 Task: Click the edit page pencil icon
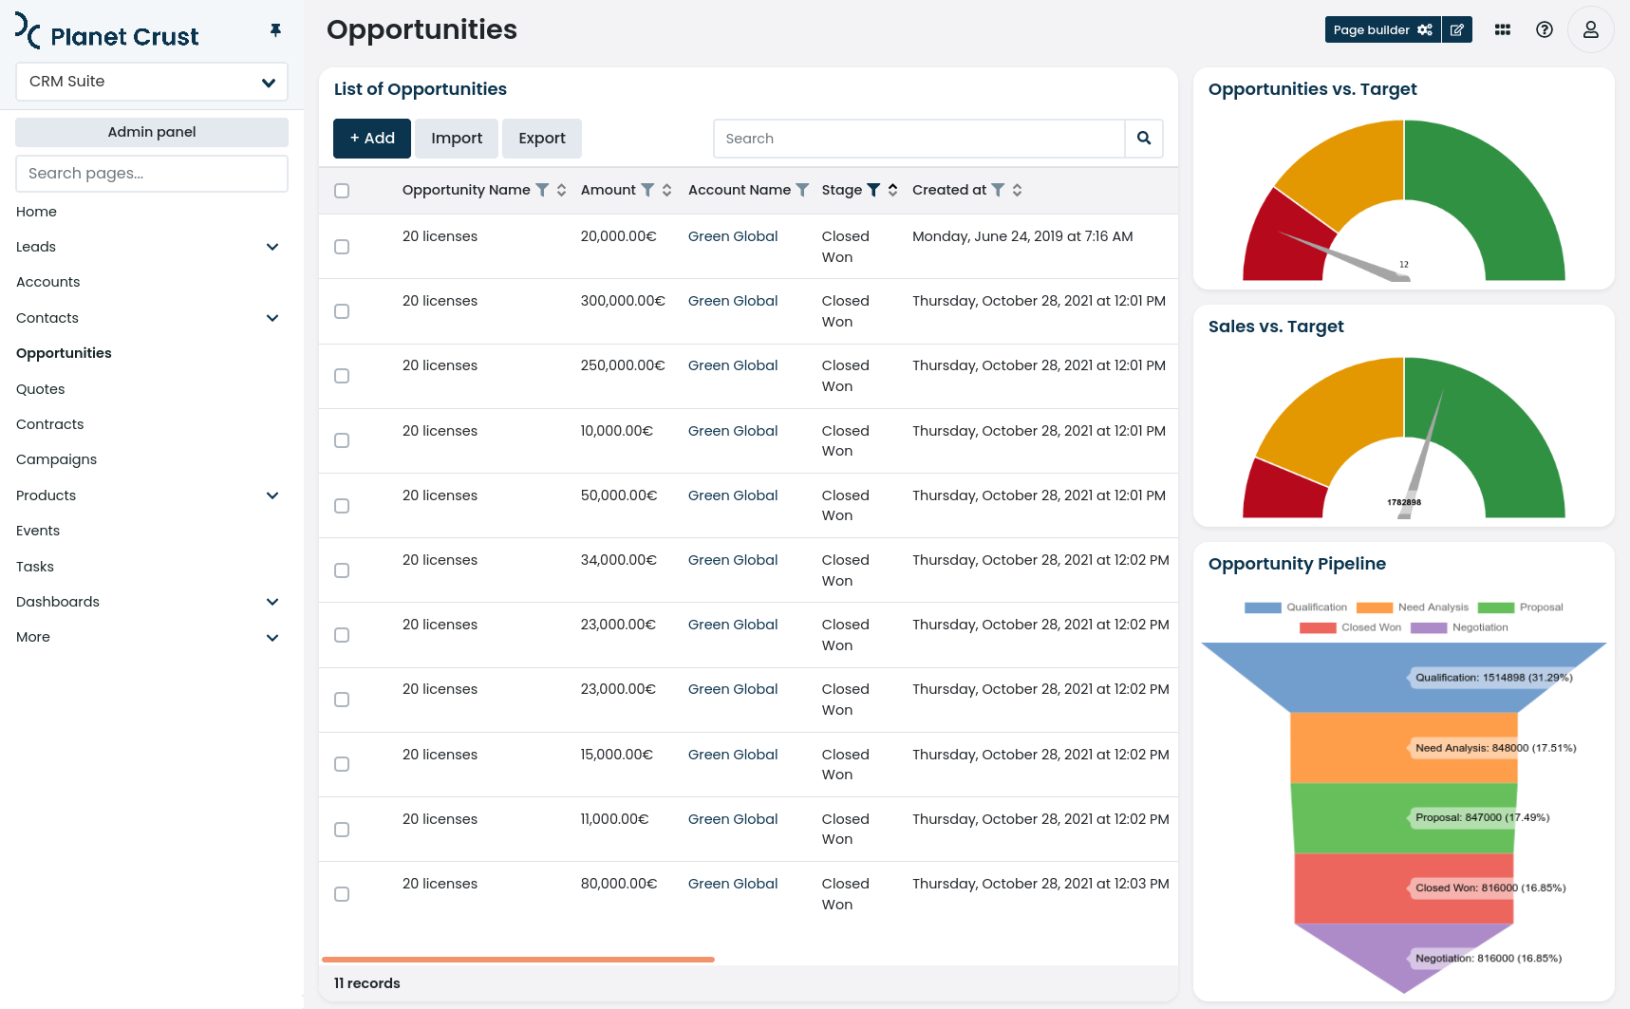(1457, 30)
